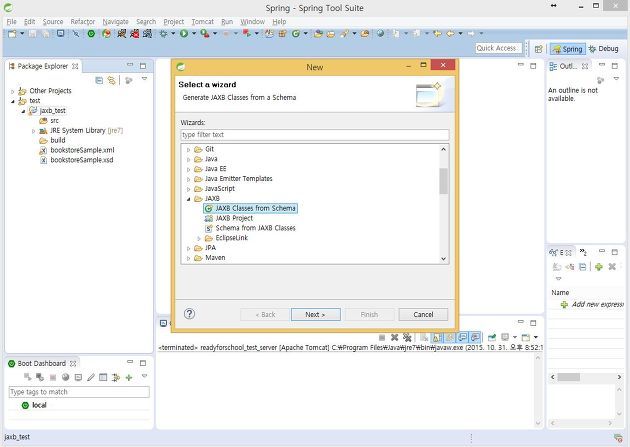Click Boot Dashboard pencil edit icon

point(91,378)
